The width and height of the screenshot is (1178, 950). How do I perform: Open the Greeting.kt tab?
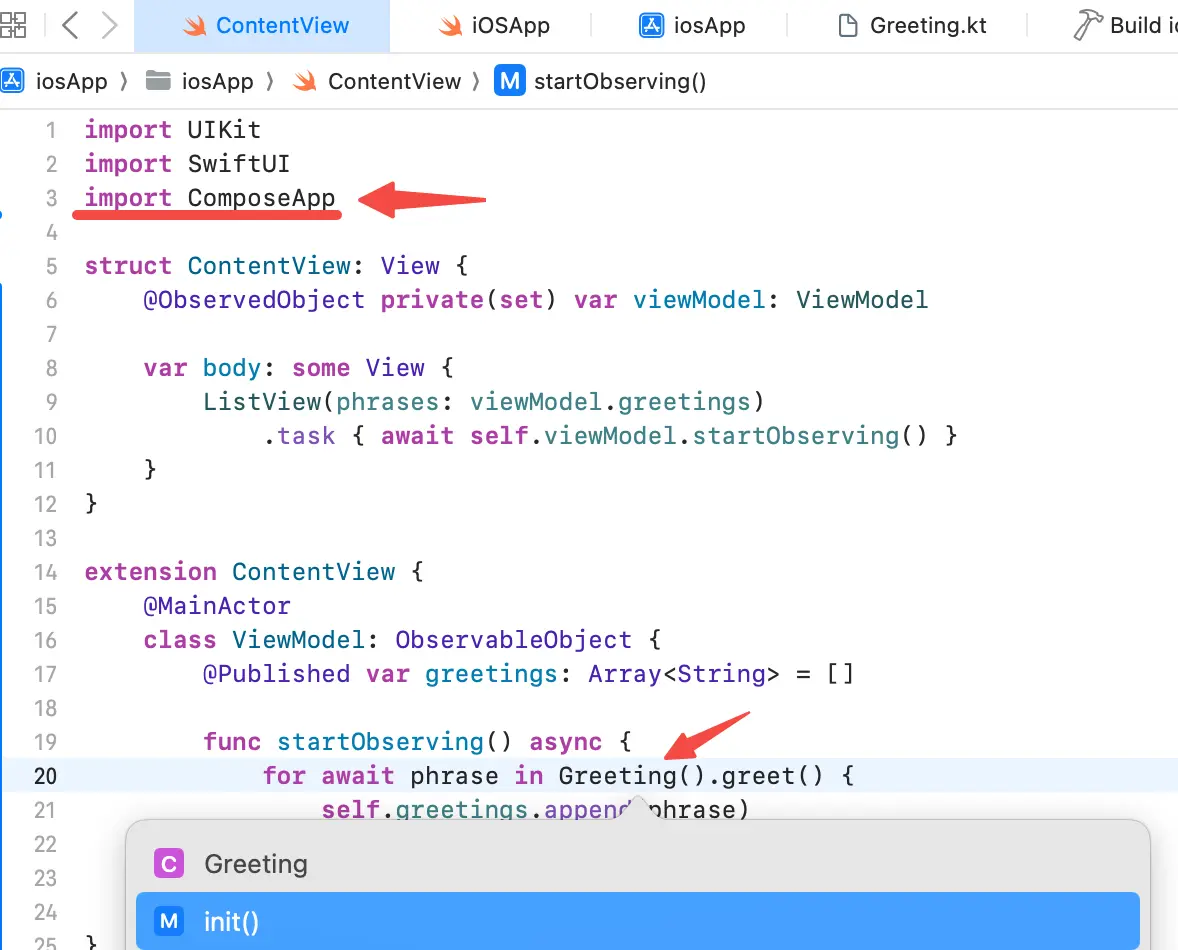click(912, 26)
